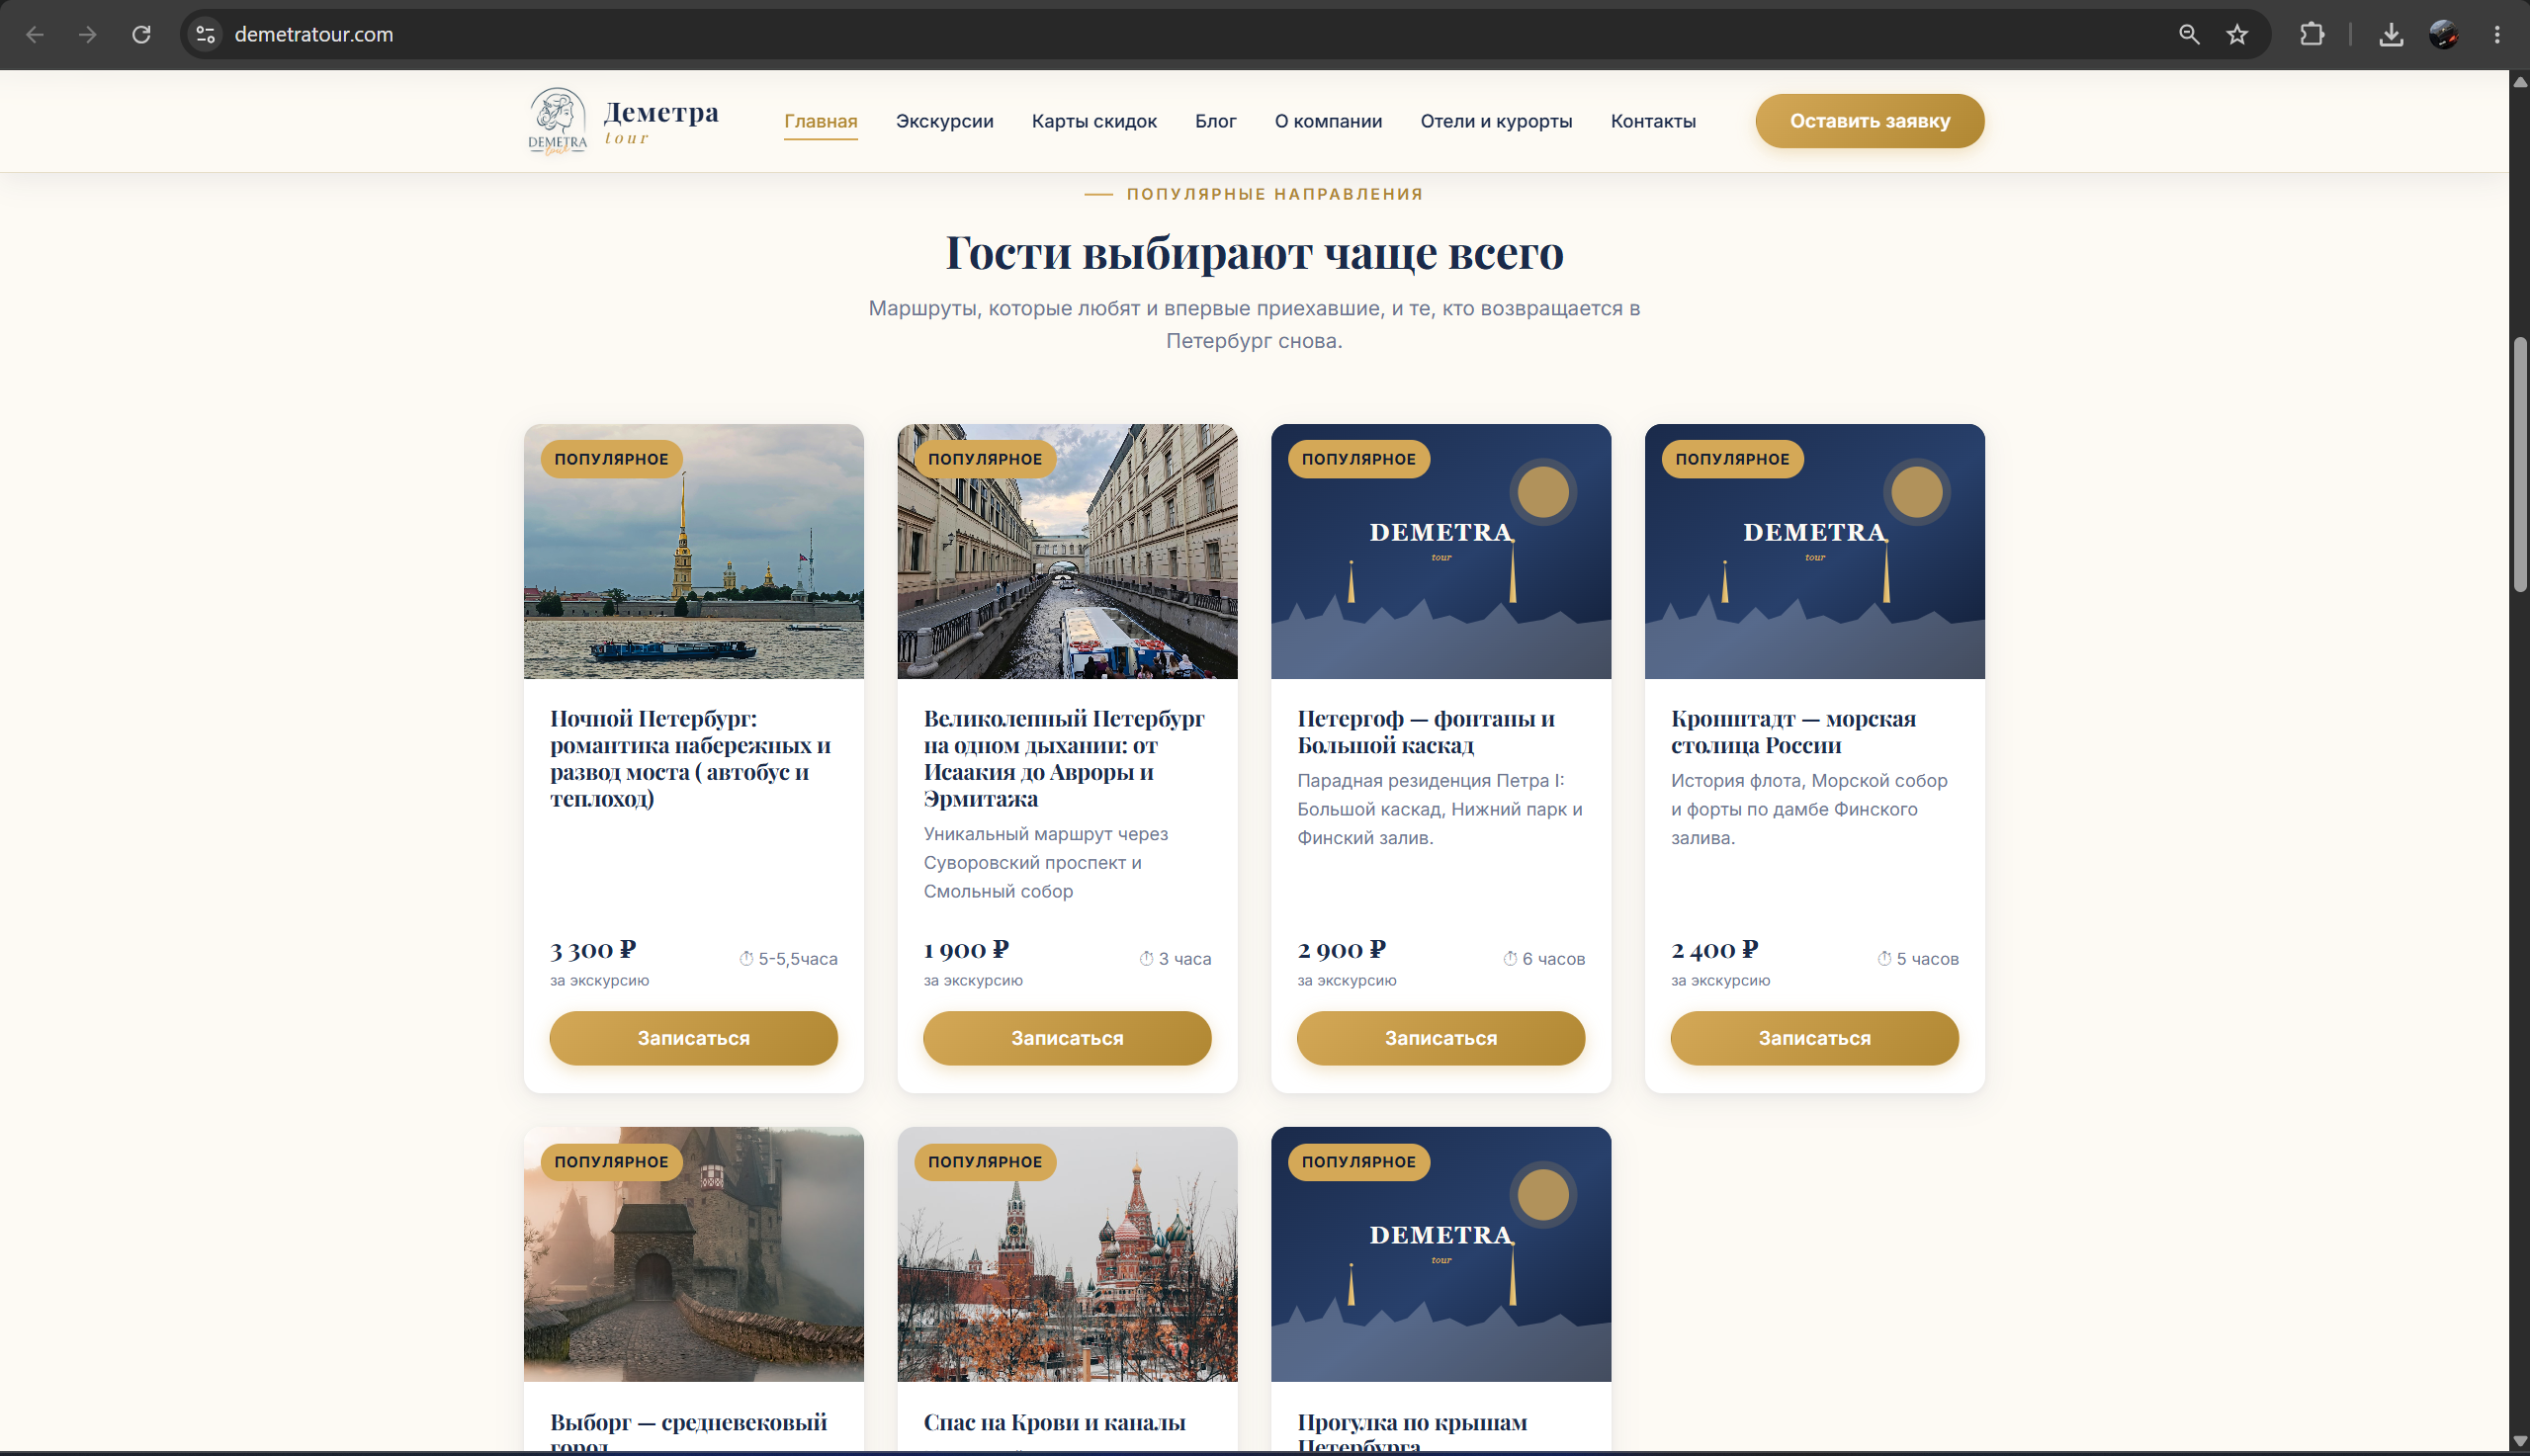The height and width of the screenshot is (1456, 2530).
Task: Click the 2 900 ₽ price text
Action: [x=1341, y=949]
